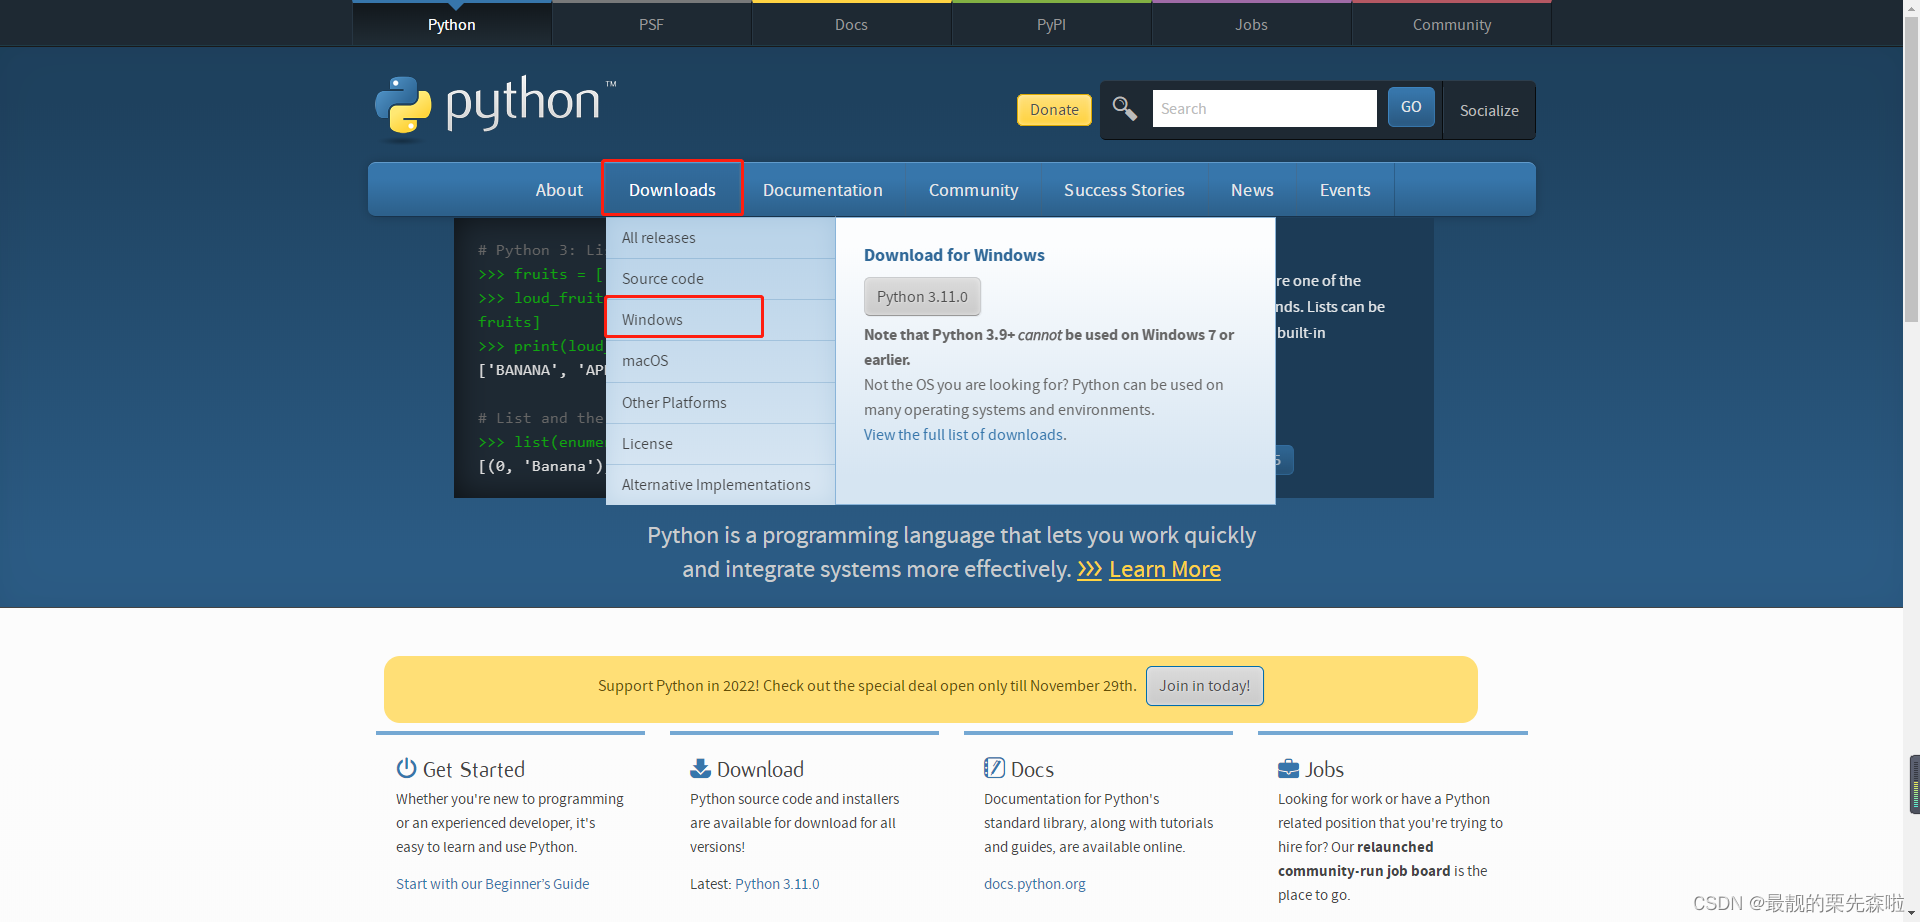Open the Docs tab in the top bar

852,24
